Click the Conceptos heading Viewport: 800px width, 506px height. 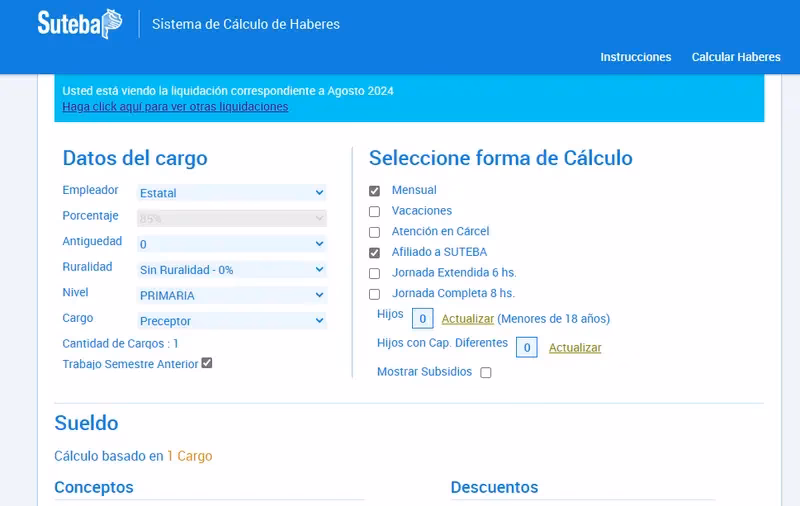coord(94,487)
